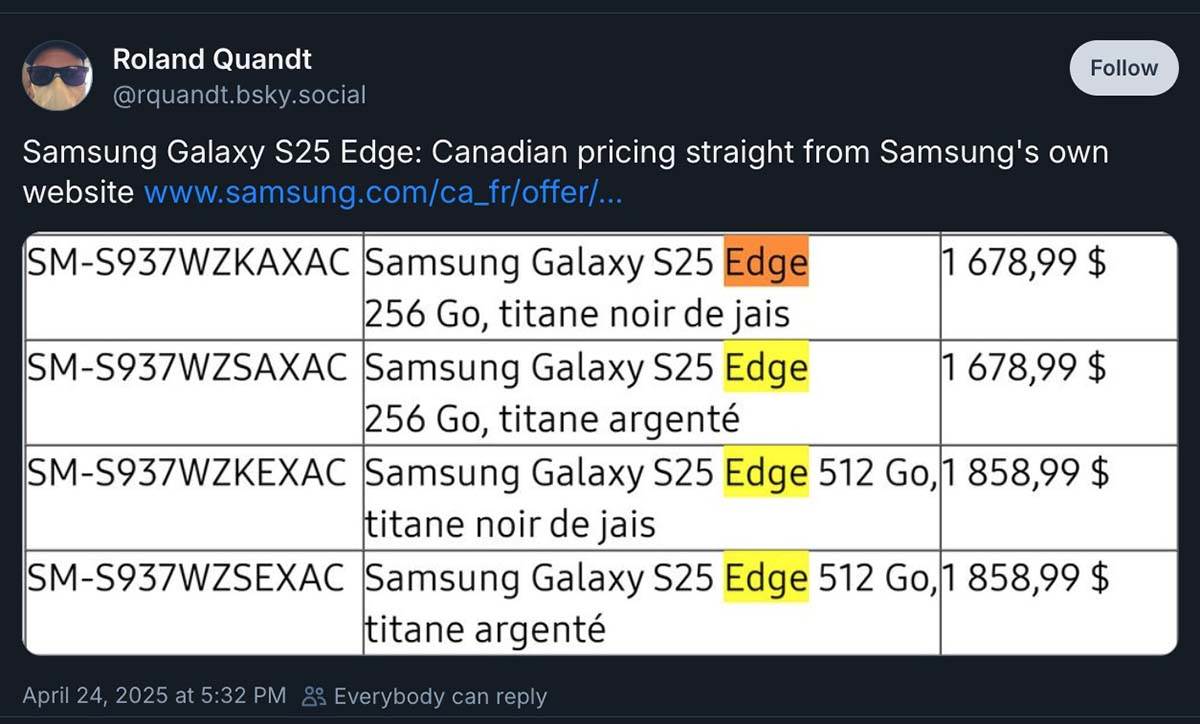Click the 256 Go, titane argenté description
1200x724 pixels.
[x=552, y=419]
